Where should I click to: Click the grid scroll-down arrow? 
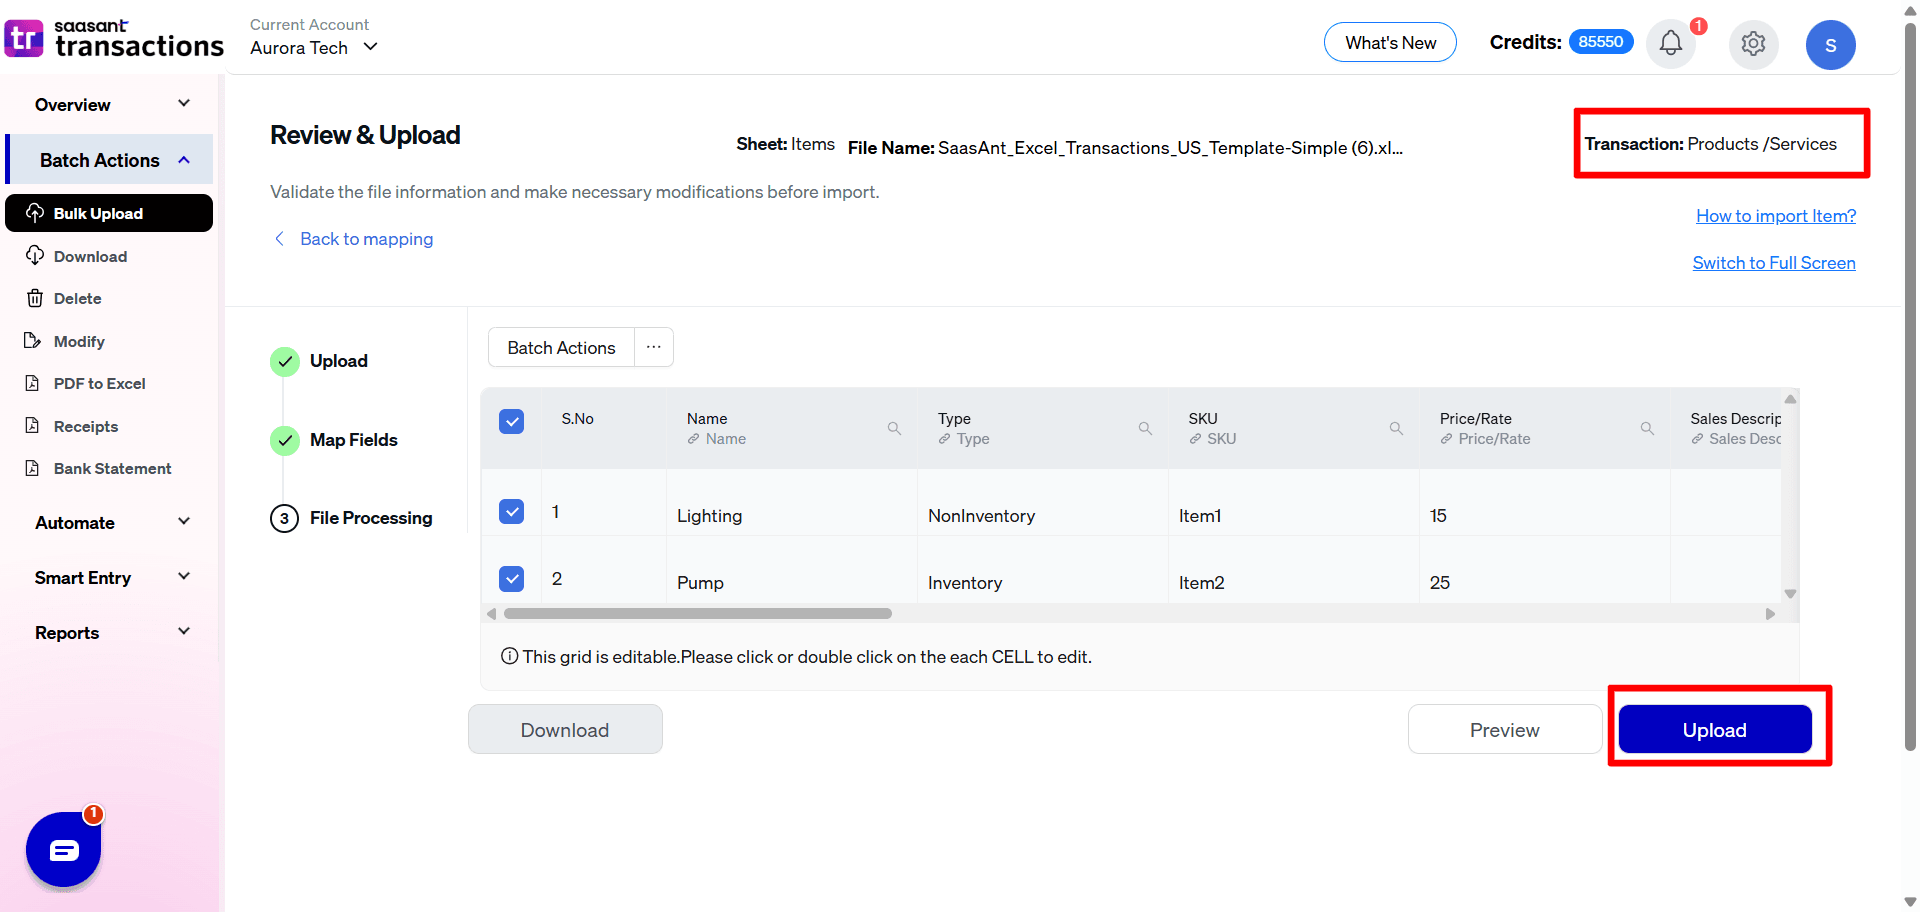coord(1790,593)
